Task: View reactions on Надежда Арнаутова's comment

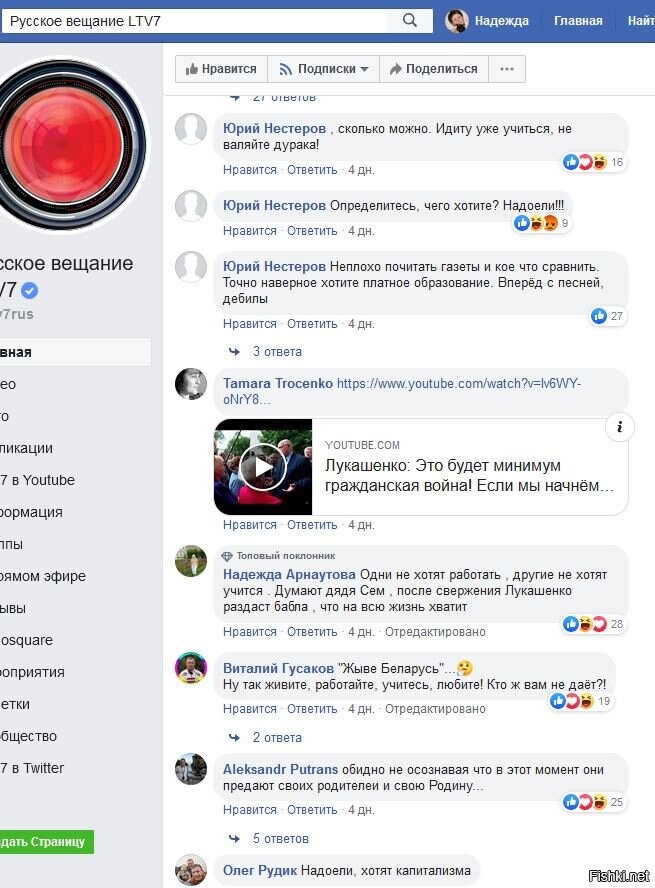Action: pos(593,624)
